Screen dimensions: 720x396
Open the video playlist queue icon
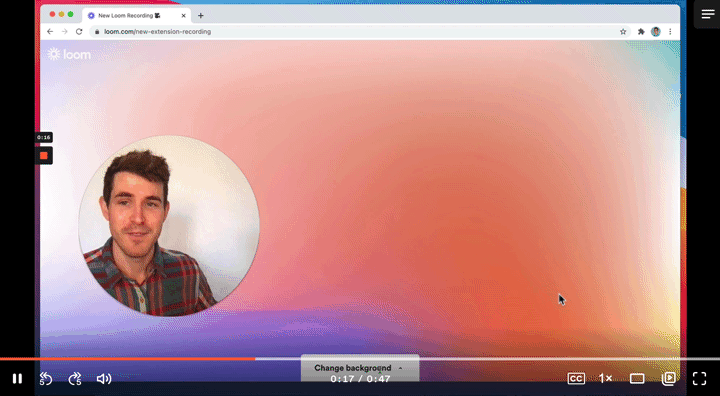[x=668, y=379]
